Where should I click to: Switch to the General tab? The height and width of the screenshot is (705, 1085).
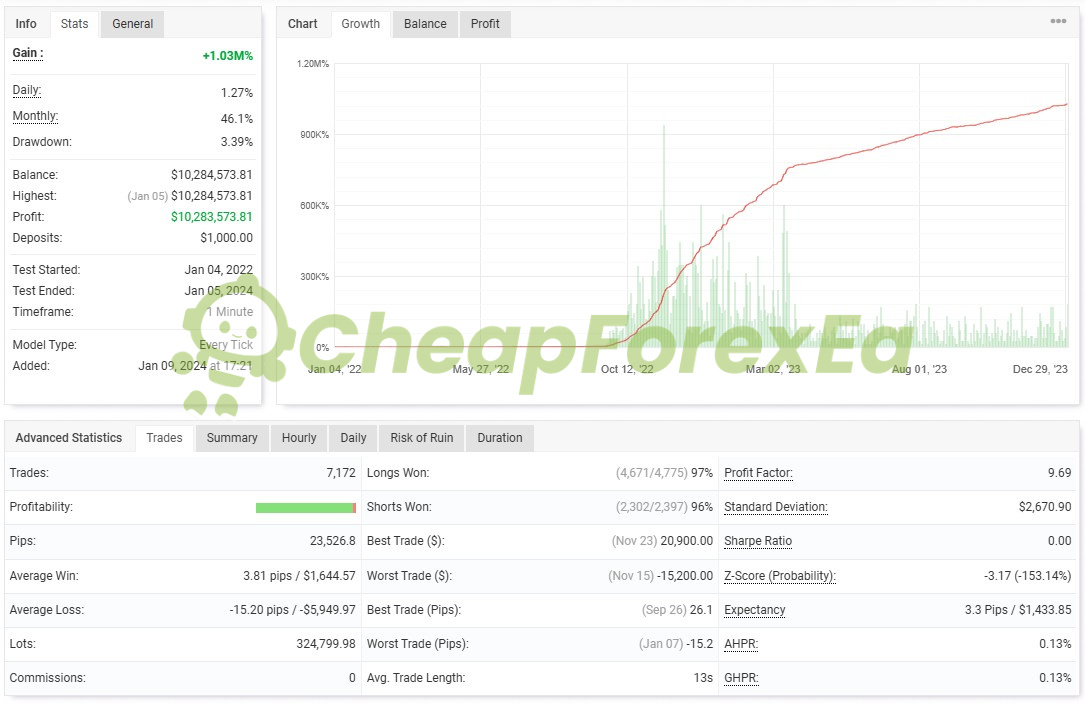[x=132, y=24]
